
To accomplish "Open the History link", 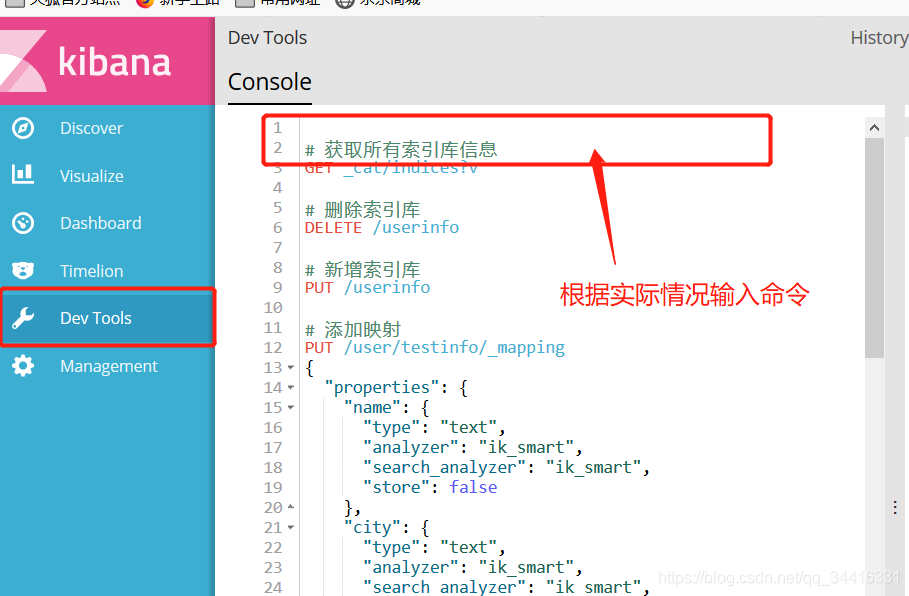I will (879, 38).
